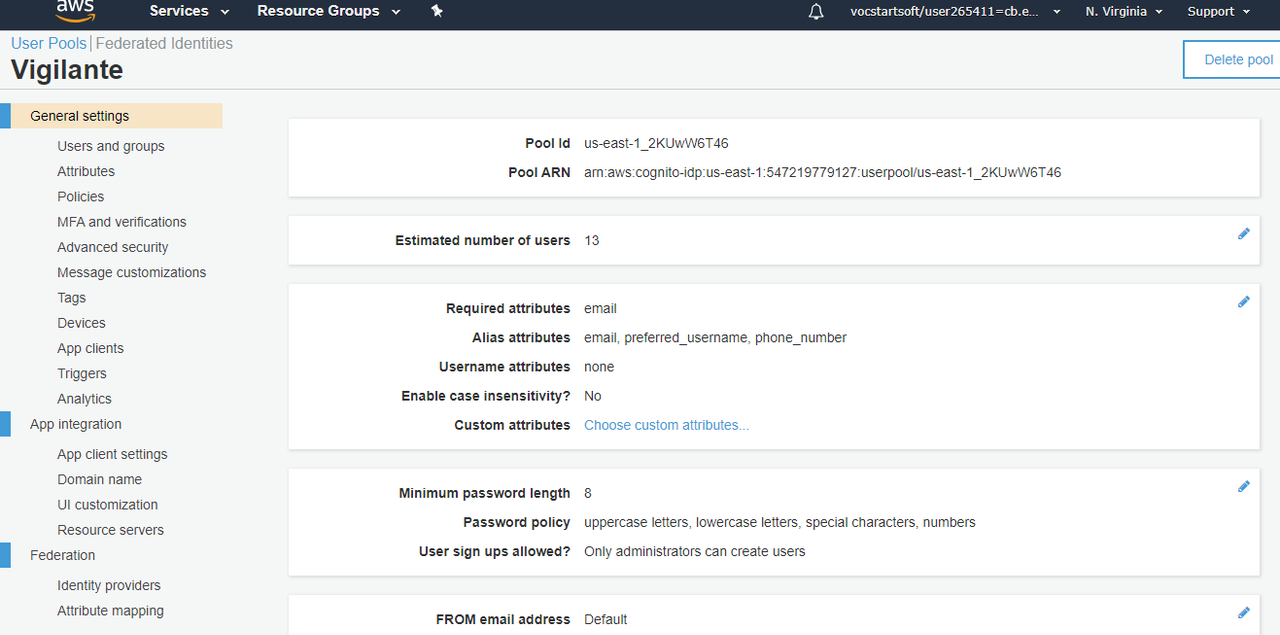Expand the Resource Groups dropdown

click(328, 11)
